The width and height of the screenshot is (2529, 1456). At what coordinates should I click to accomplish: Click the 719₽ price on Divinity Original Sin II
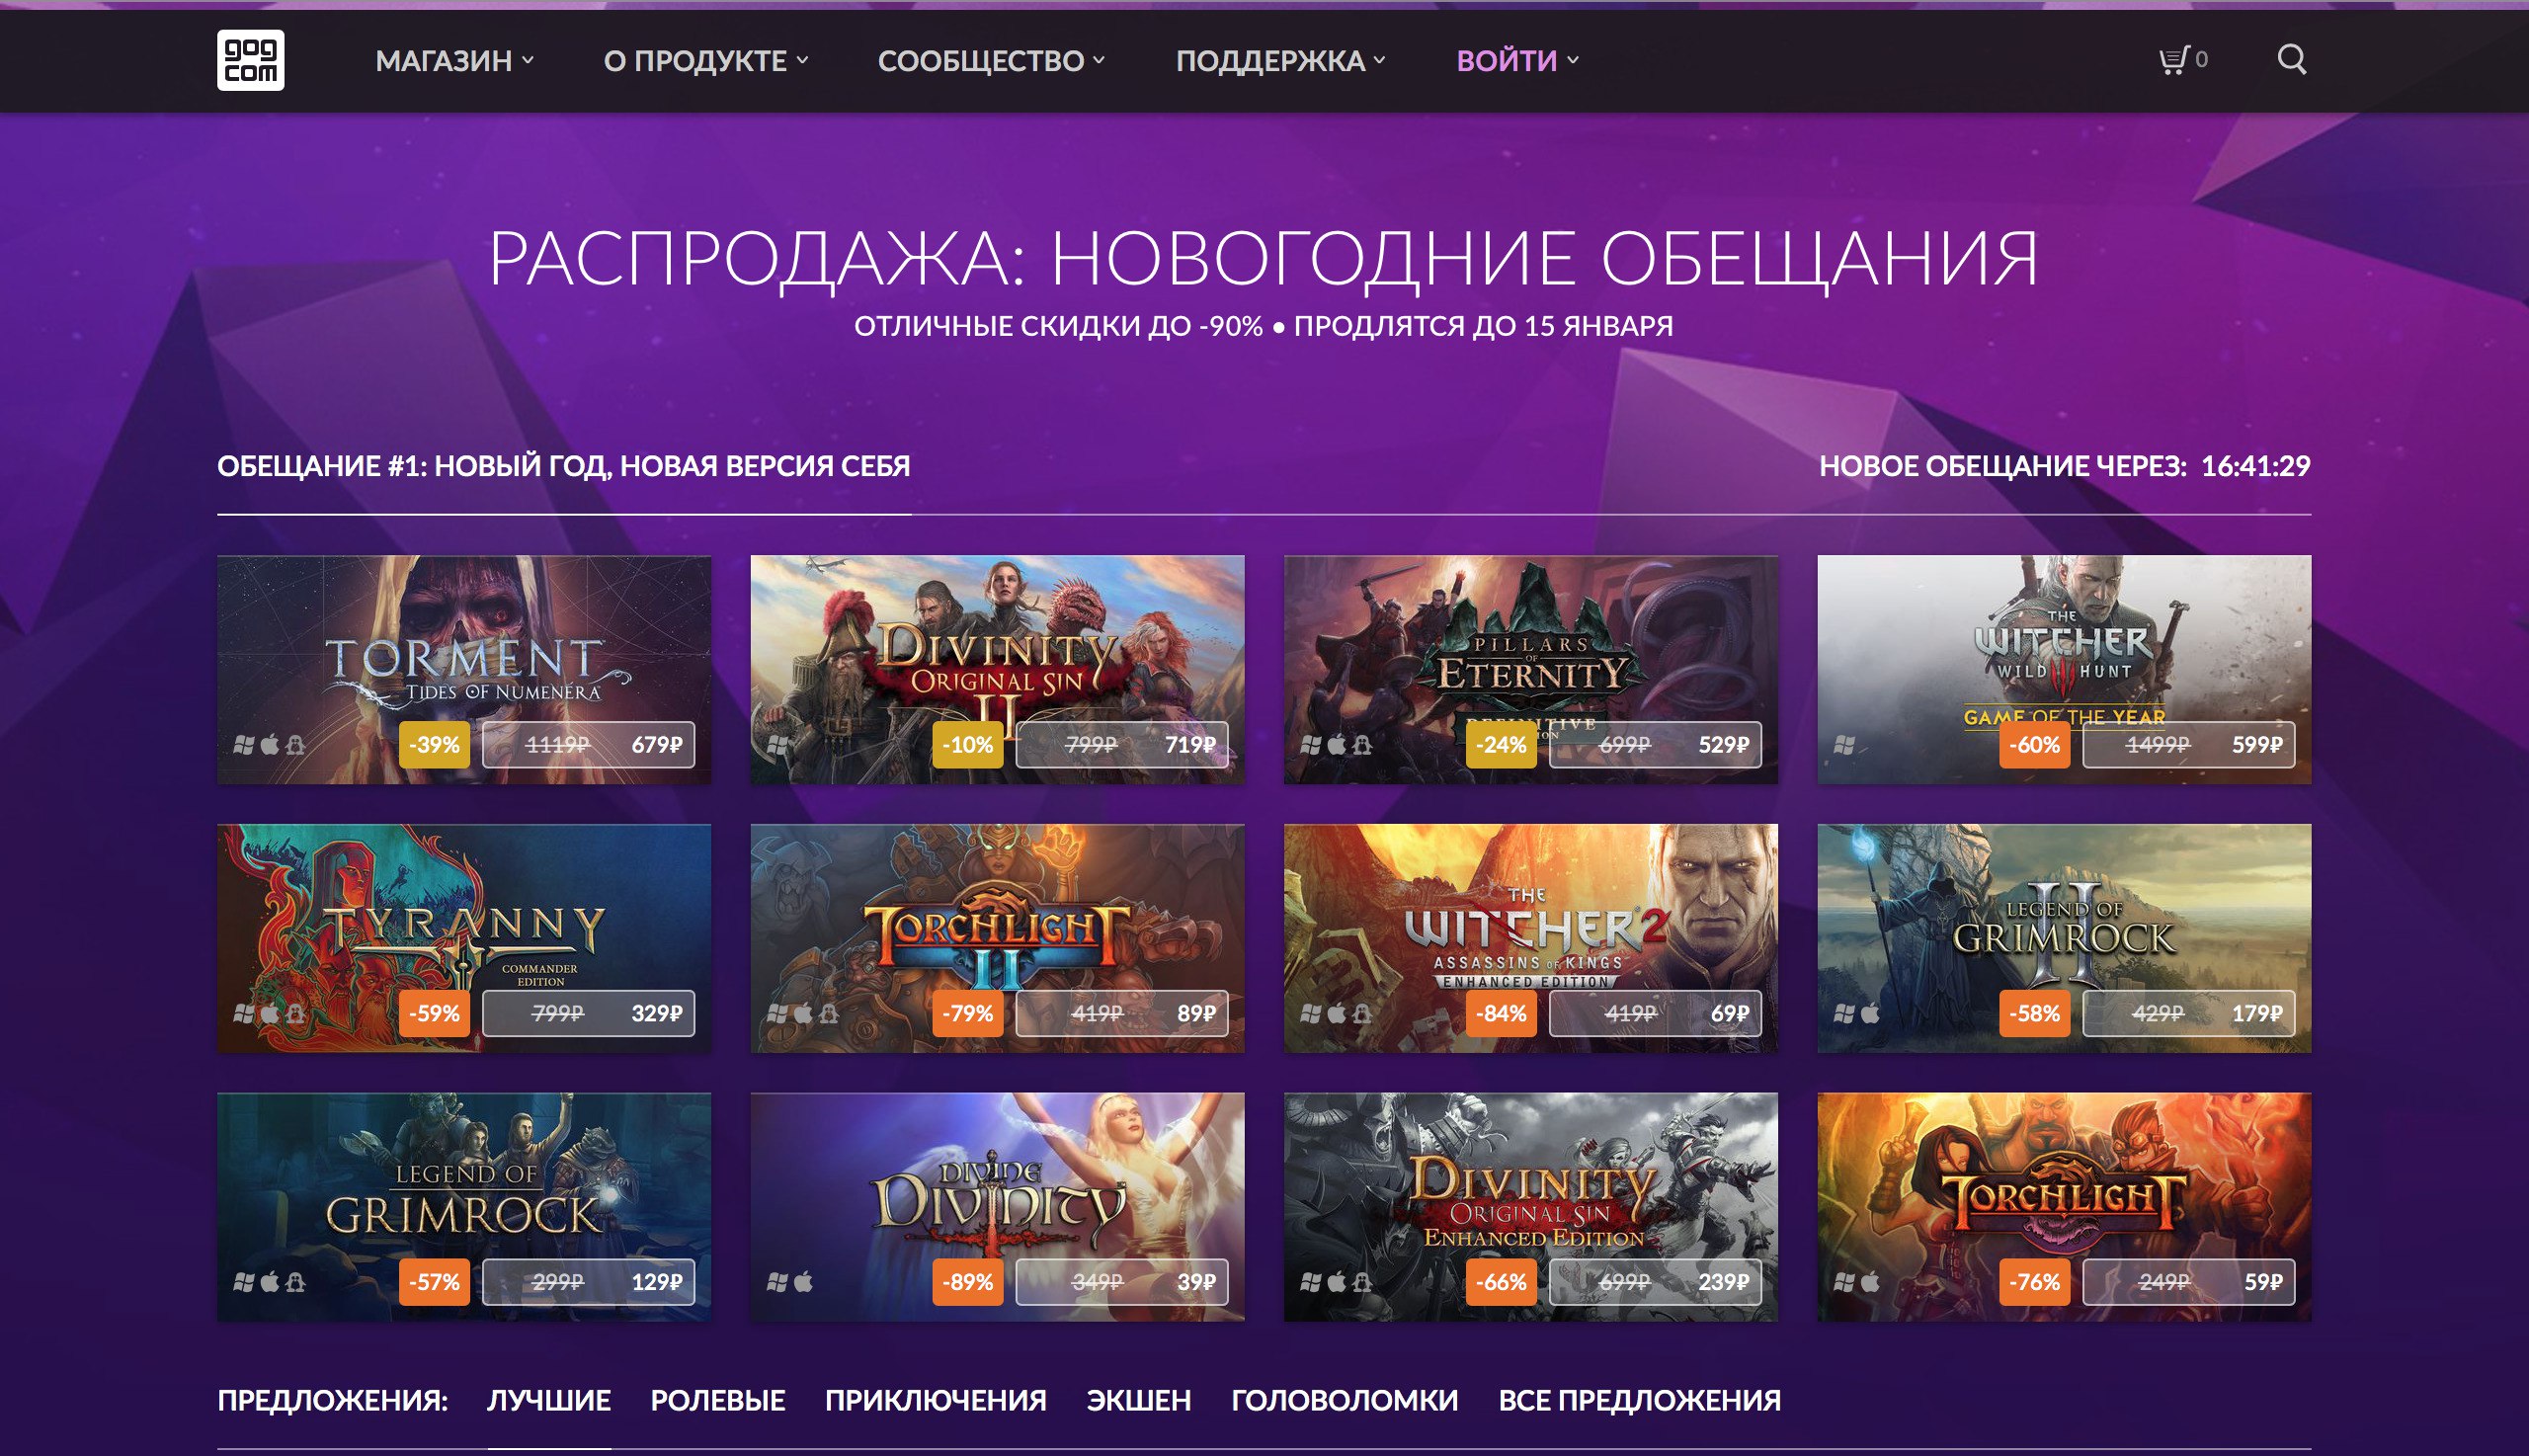[1122, 745]
